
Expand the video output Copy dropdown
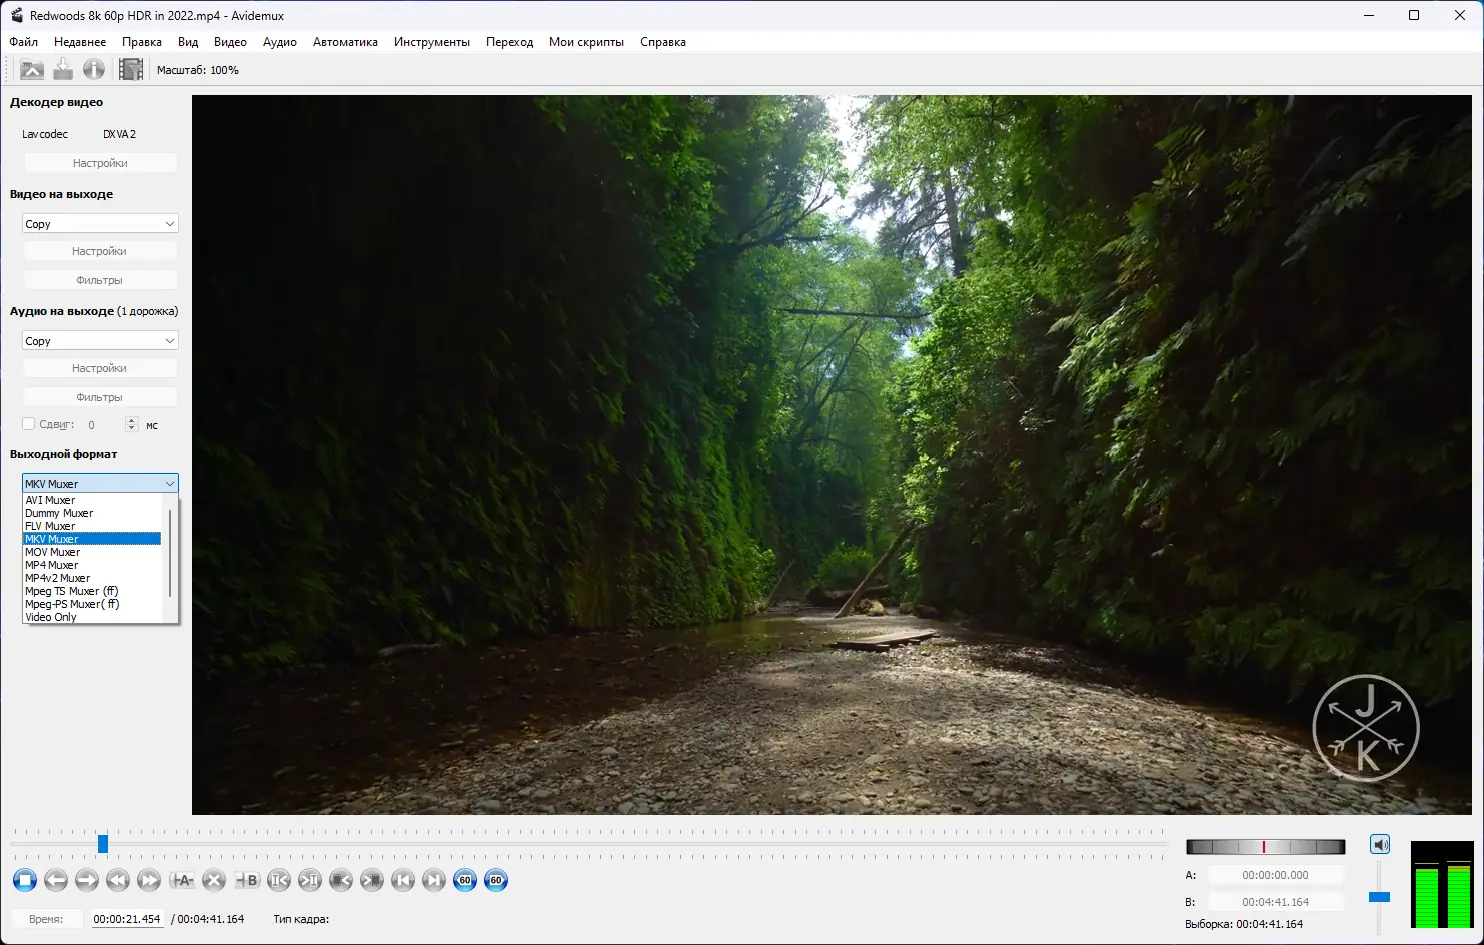point(100,224)
